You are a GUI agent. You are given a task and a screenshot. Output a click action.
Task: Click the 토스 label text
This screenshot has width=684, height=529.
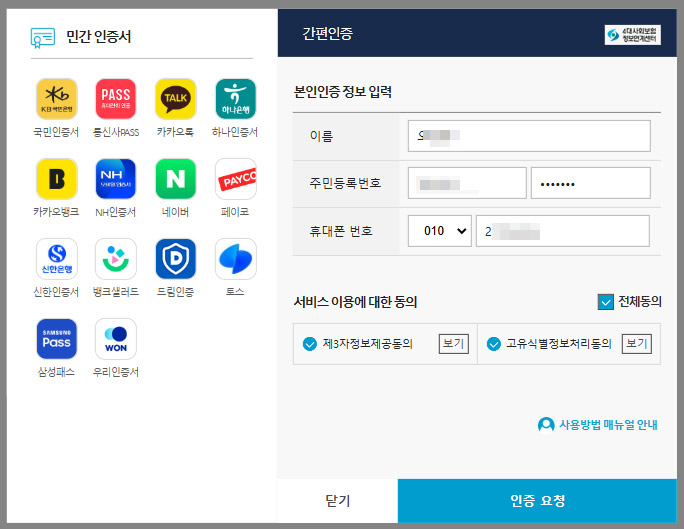(x=235, y=291)
